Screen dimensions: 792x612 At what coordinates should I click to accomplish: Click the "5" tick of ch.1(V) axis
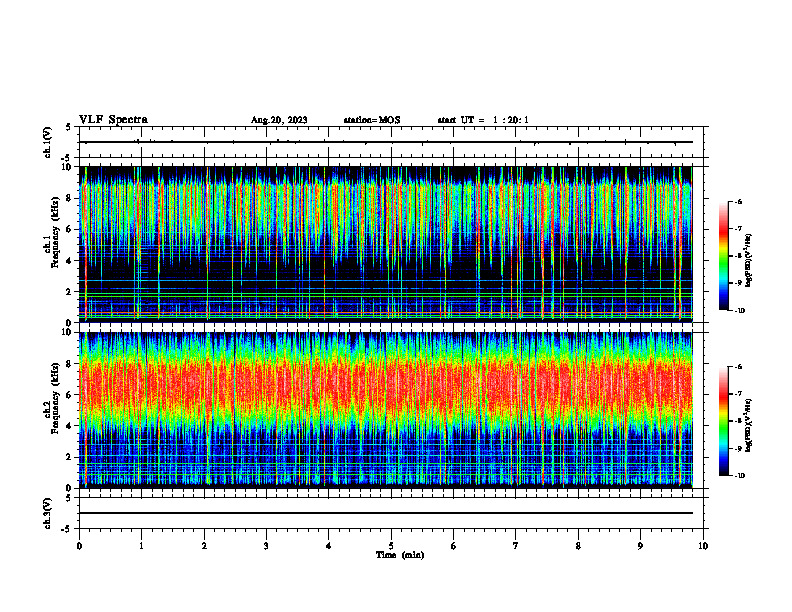tap(70, 128)
